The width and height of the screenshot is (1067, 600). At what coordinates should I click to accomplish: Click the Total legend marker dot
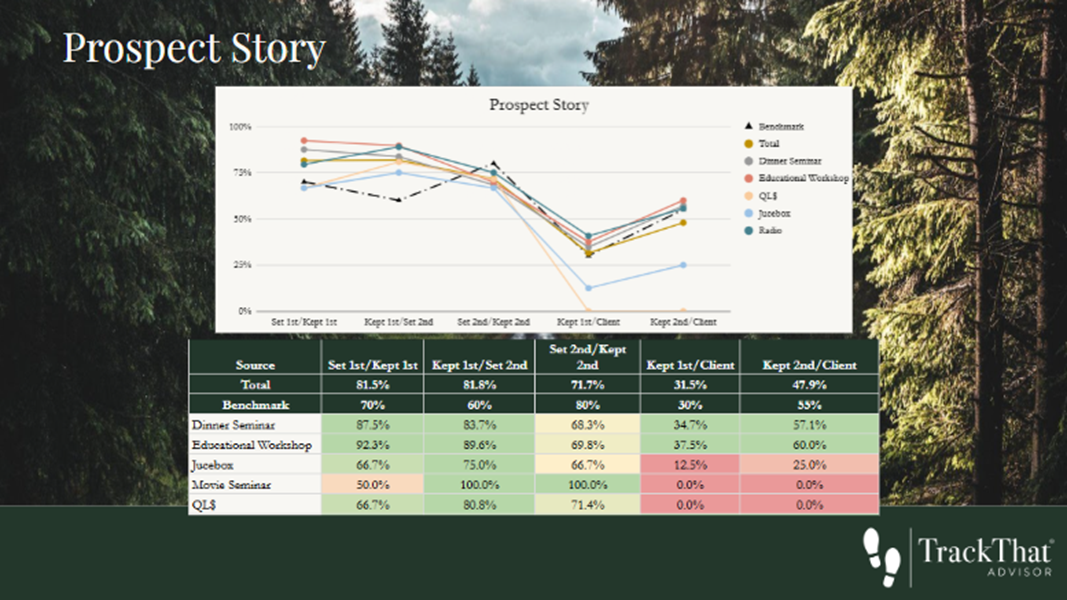click(750, 144)
